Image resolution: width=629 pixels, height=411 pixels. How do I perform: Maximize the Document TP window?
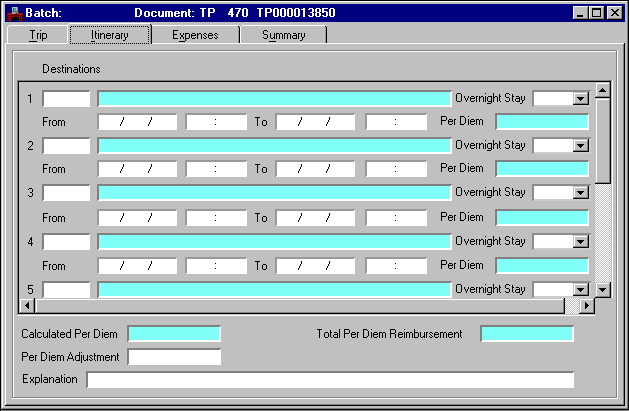coord(596,13)
